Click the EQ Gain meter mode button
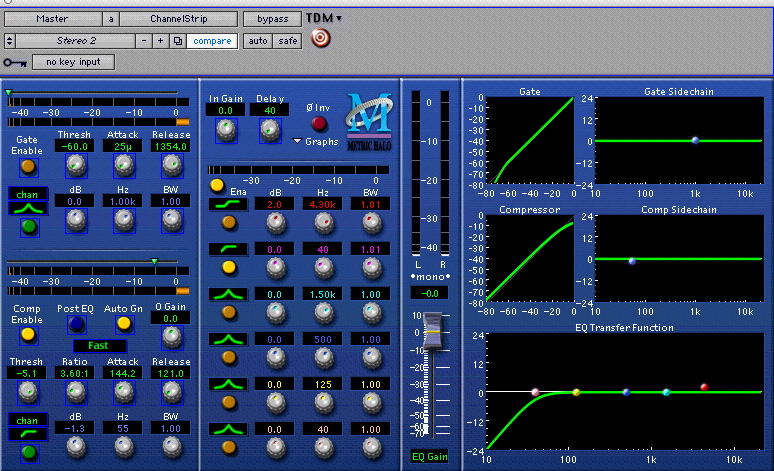 pyautogui.click(x=429, y=457)
